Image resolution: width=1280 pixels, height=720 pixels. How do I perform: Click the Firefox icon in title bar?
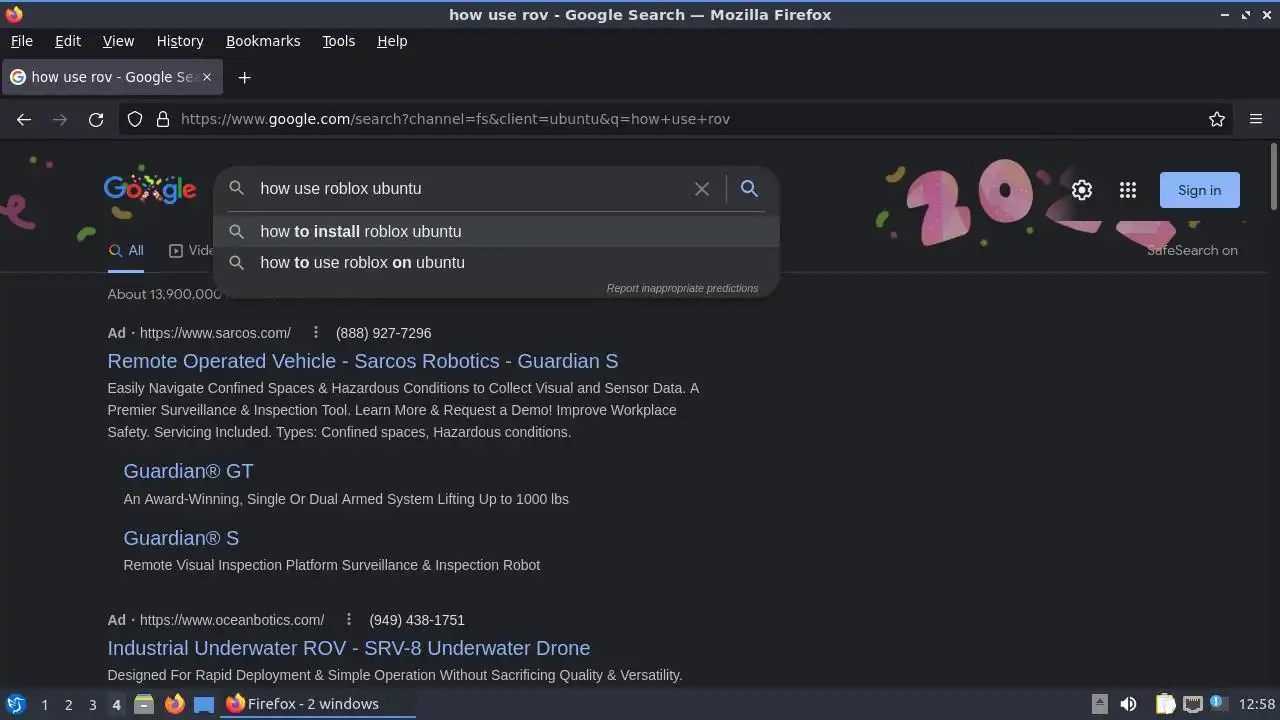click(x=14, y=14)
